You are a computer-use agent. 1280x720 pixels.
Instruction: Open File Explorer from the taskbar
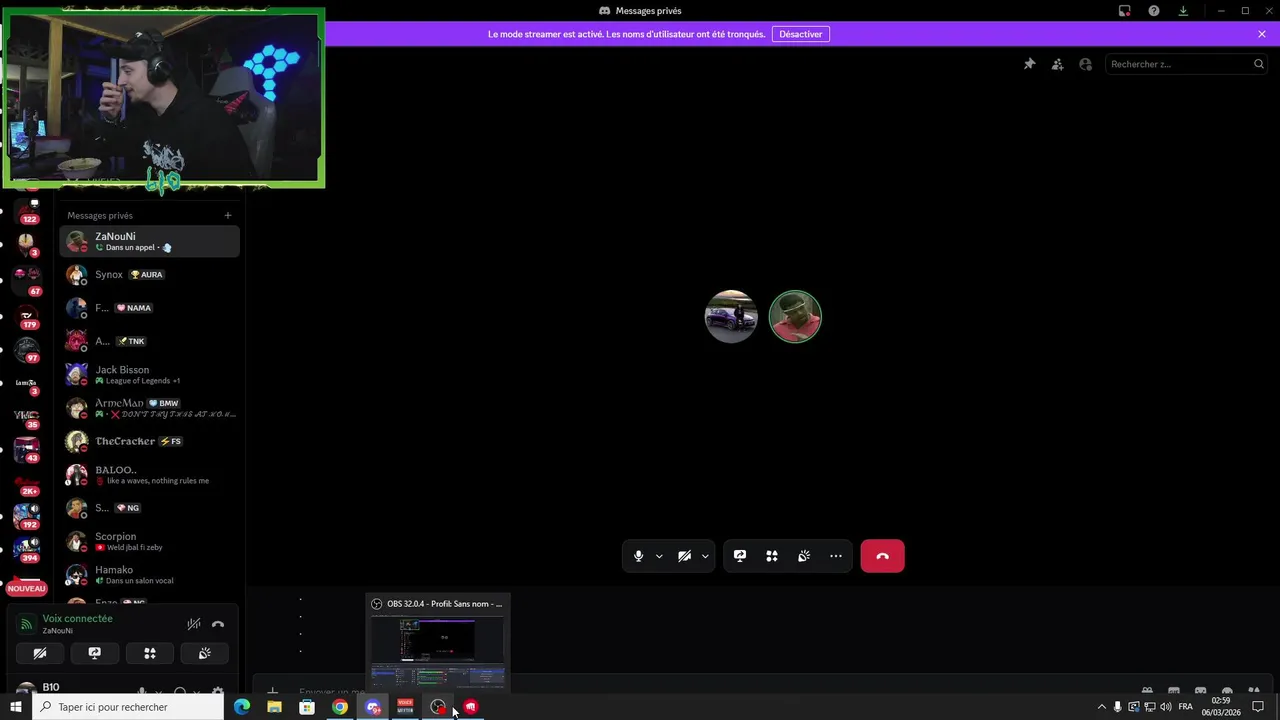[274, 707]
